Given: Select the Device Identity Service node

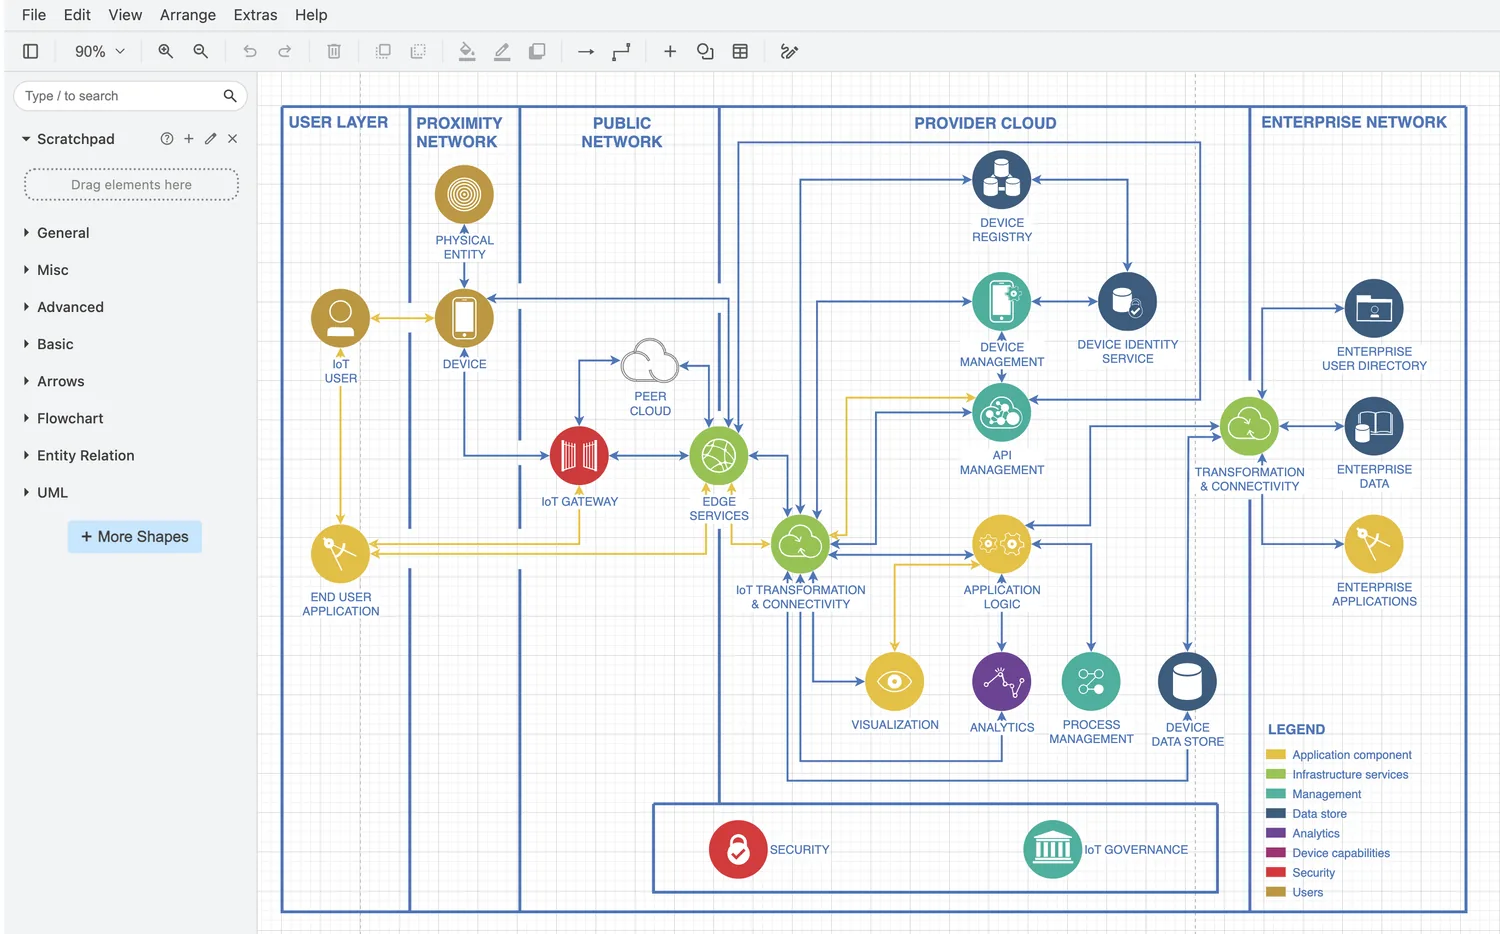Looking at the screenshot, I should [x=1127, y=301].
